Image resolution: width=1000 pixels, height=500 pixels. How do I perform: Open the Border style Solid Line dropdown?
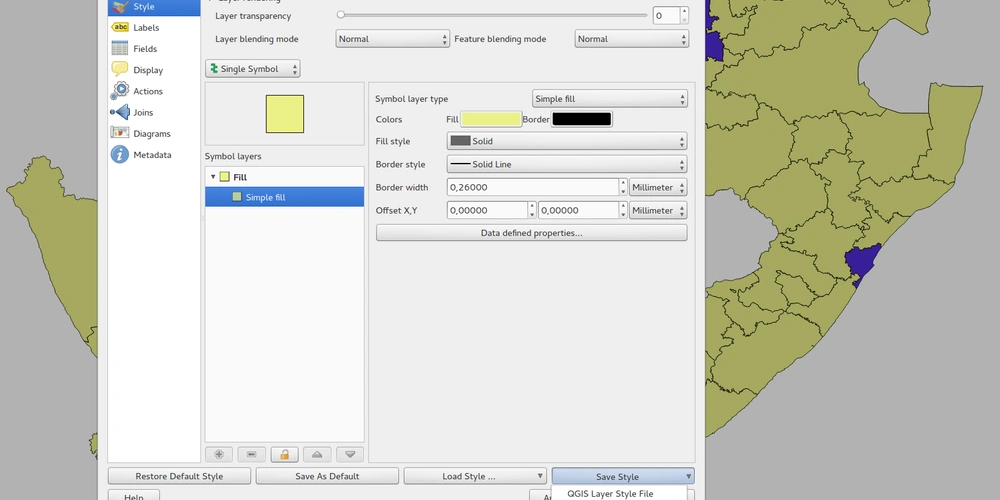[x=567, y=164]
